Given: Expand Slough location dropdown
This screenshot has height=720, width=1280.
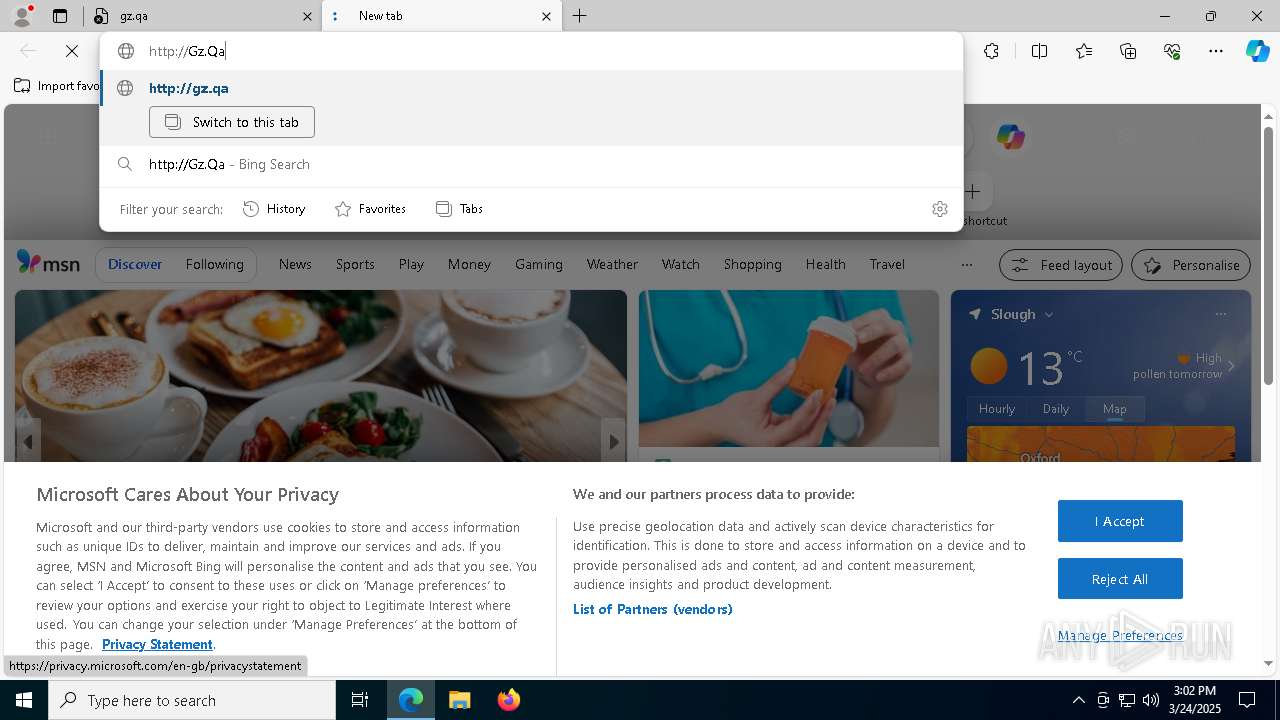Looking at the screenshot, I should click(x=1048, y=314).
